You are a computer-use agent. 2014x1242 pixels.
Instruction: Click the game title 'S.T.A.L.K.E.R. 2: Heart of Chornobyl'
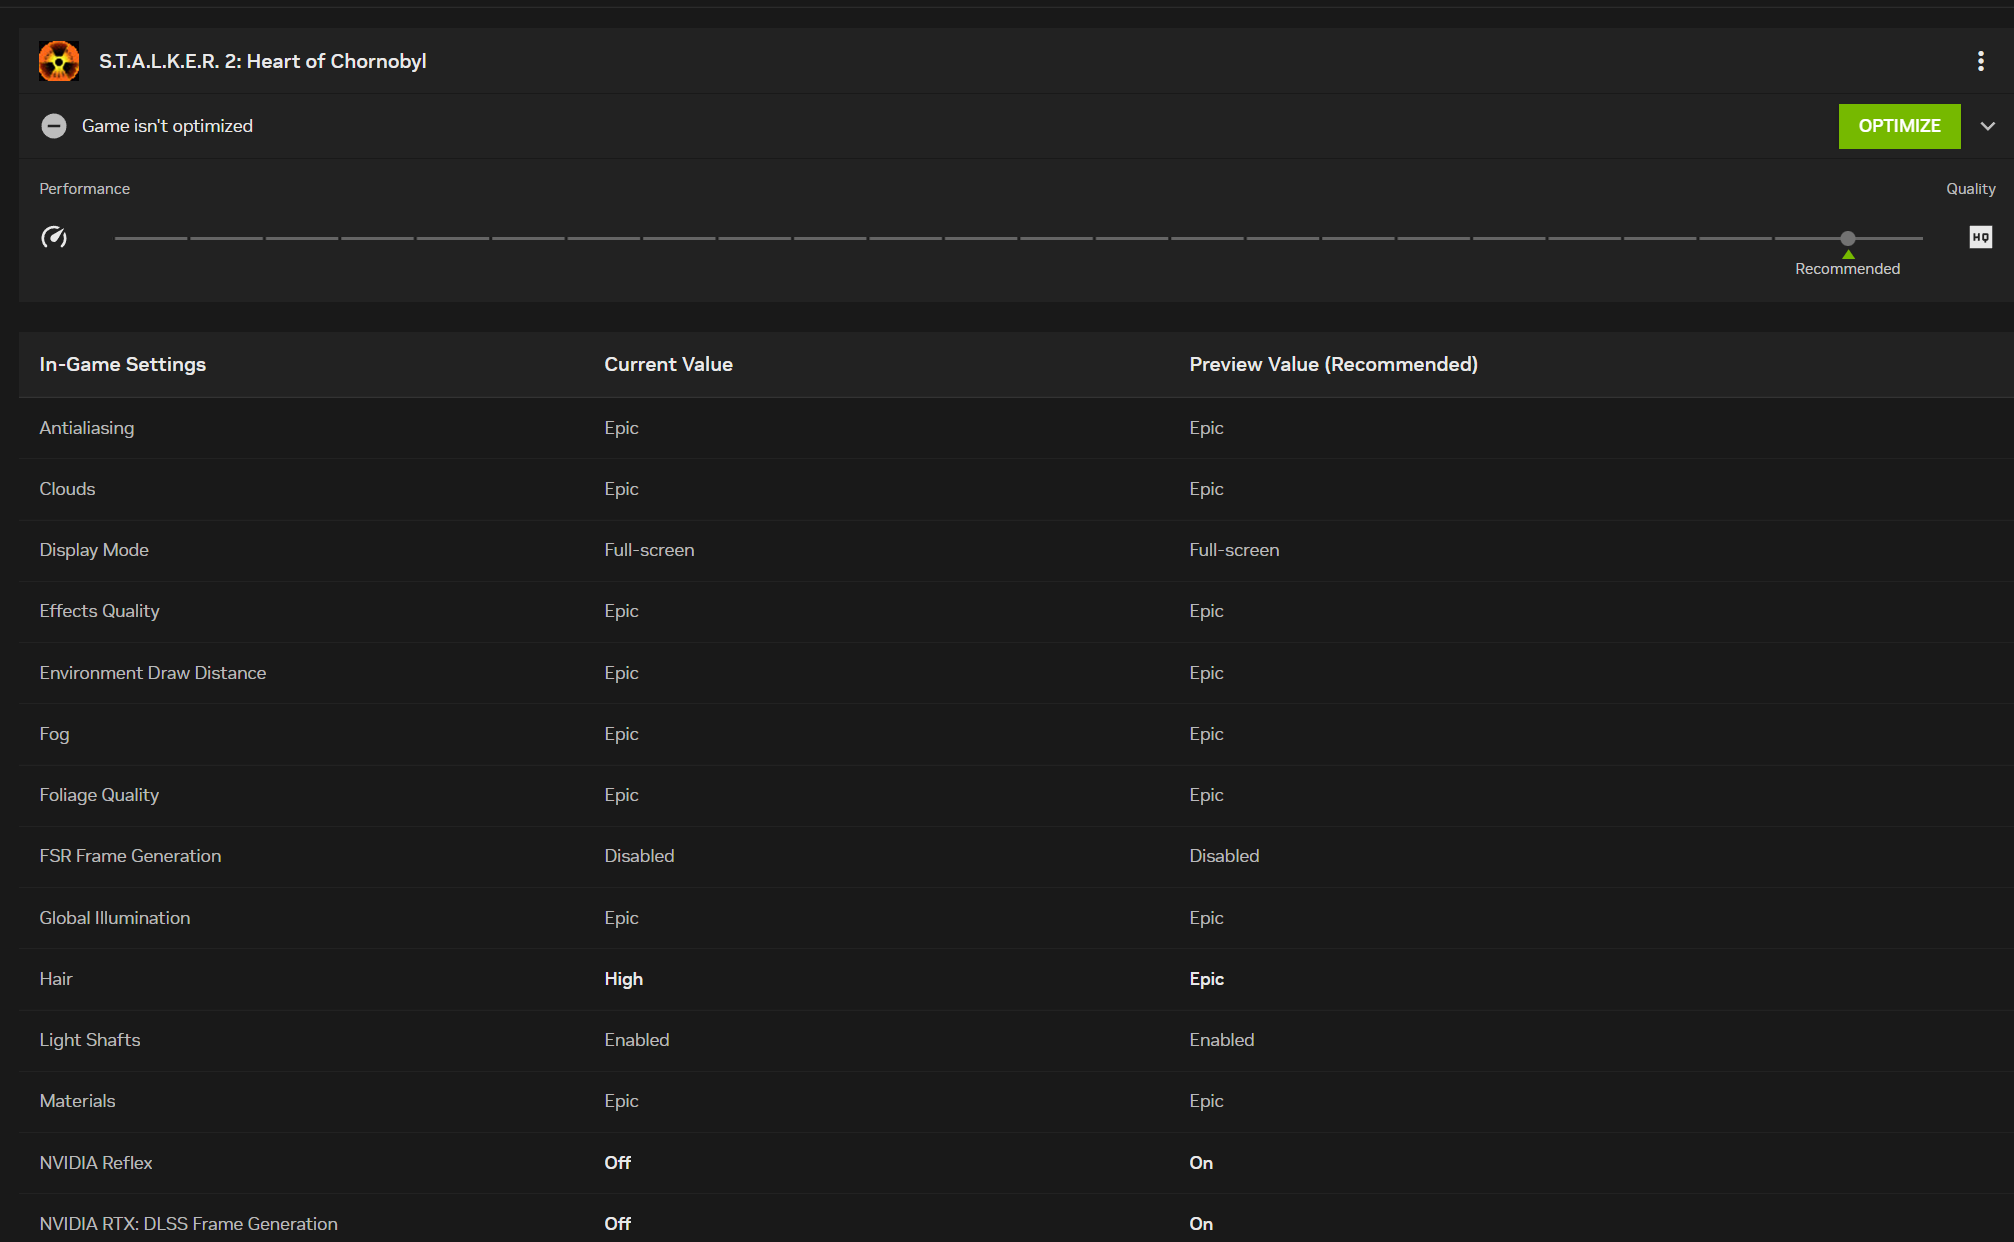[x=262, y=61]
